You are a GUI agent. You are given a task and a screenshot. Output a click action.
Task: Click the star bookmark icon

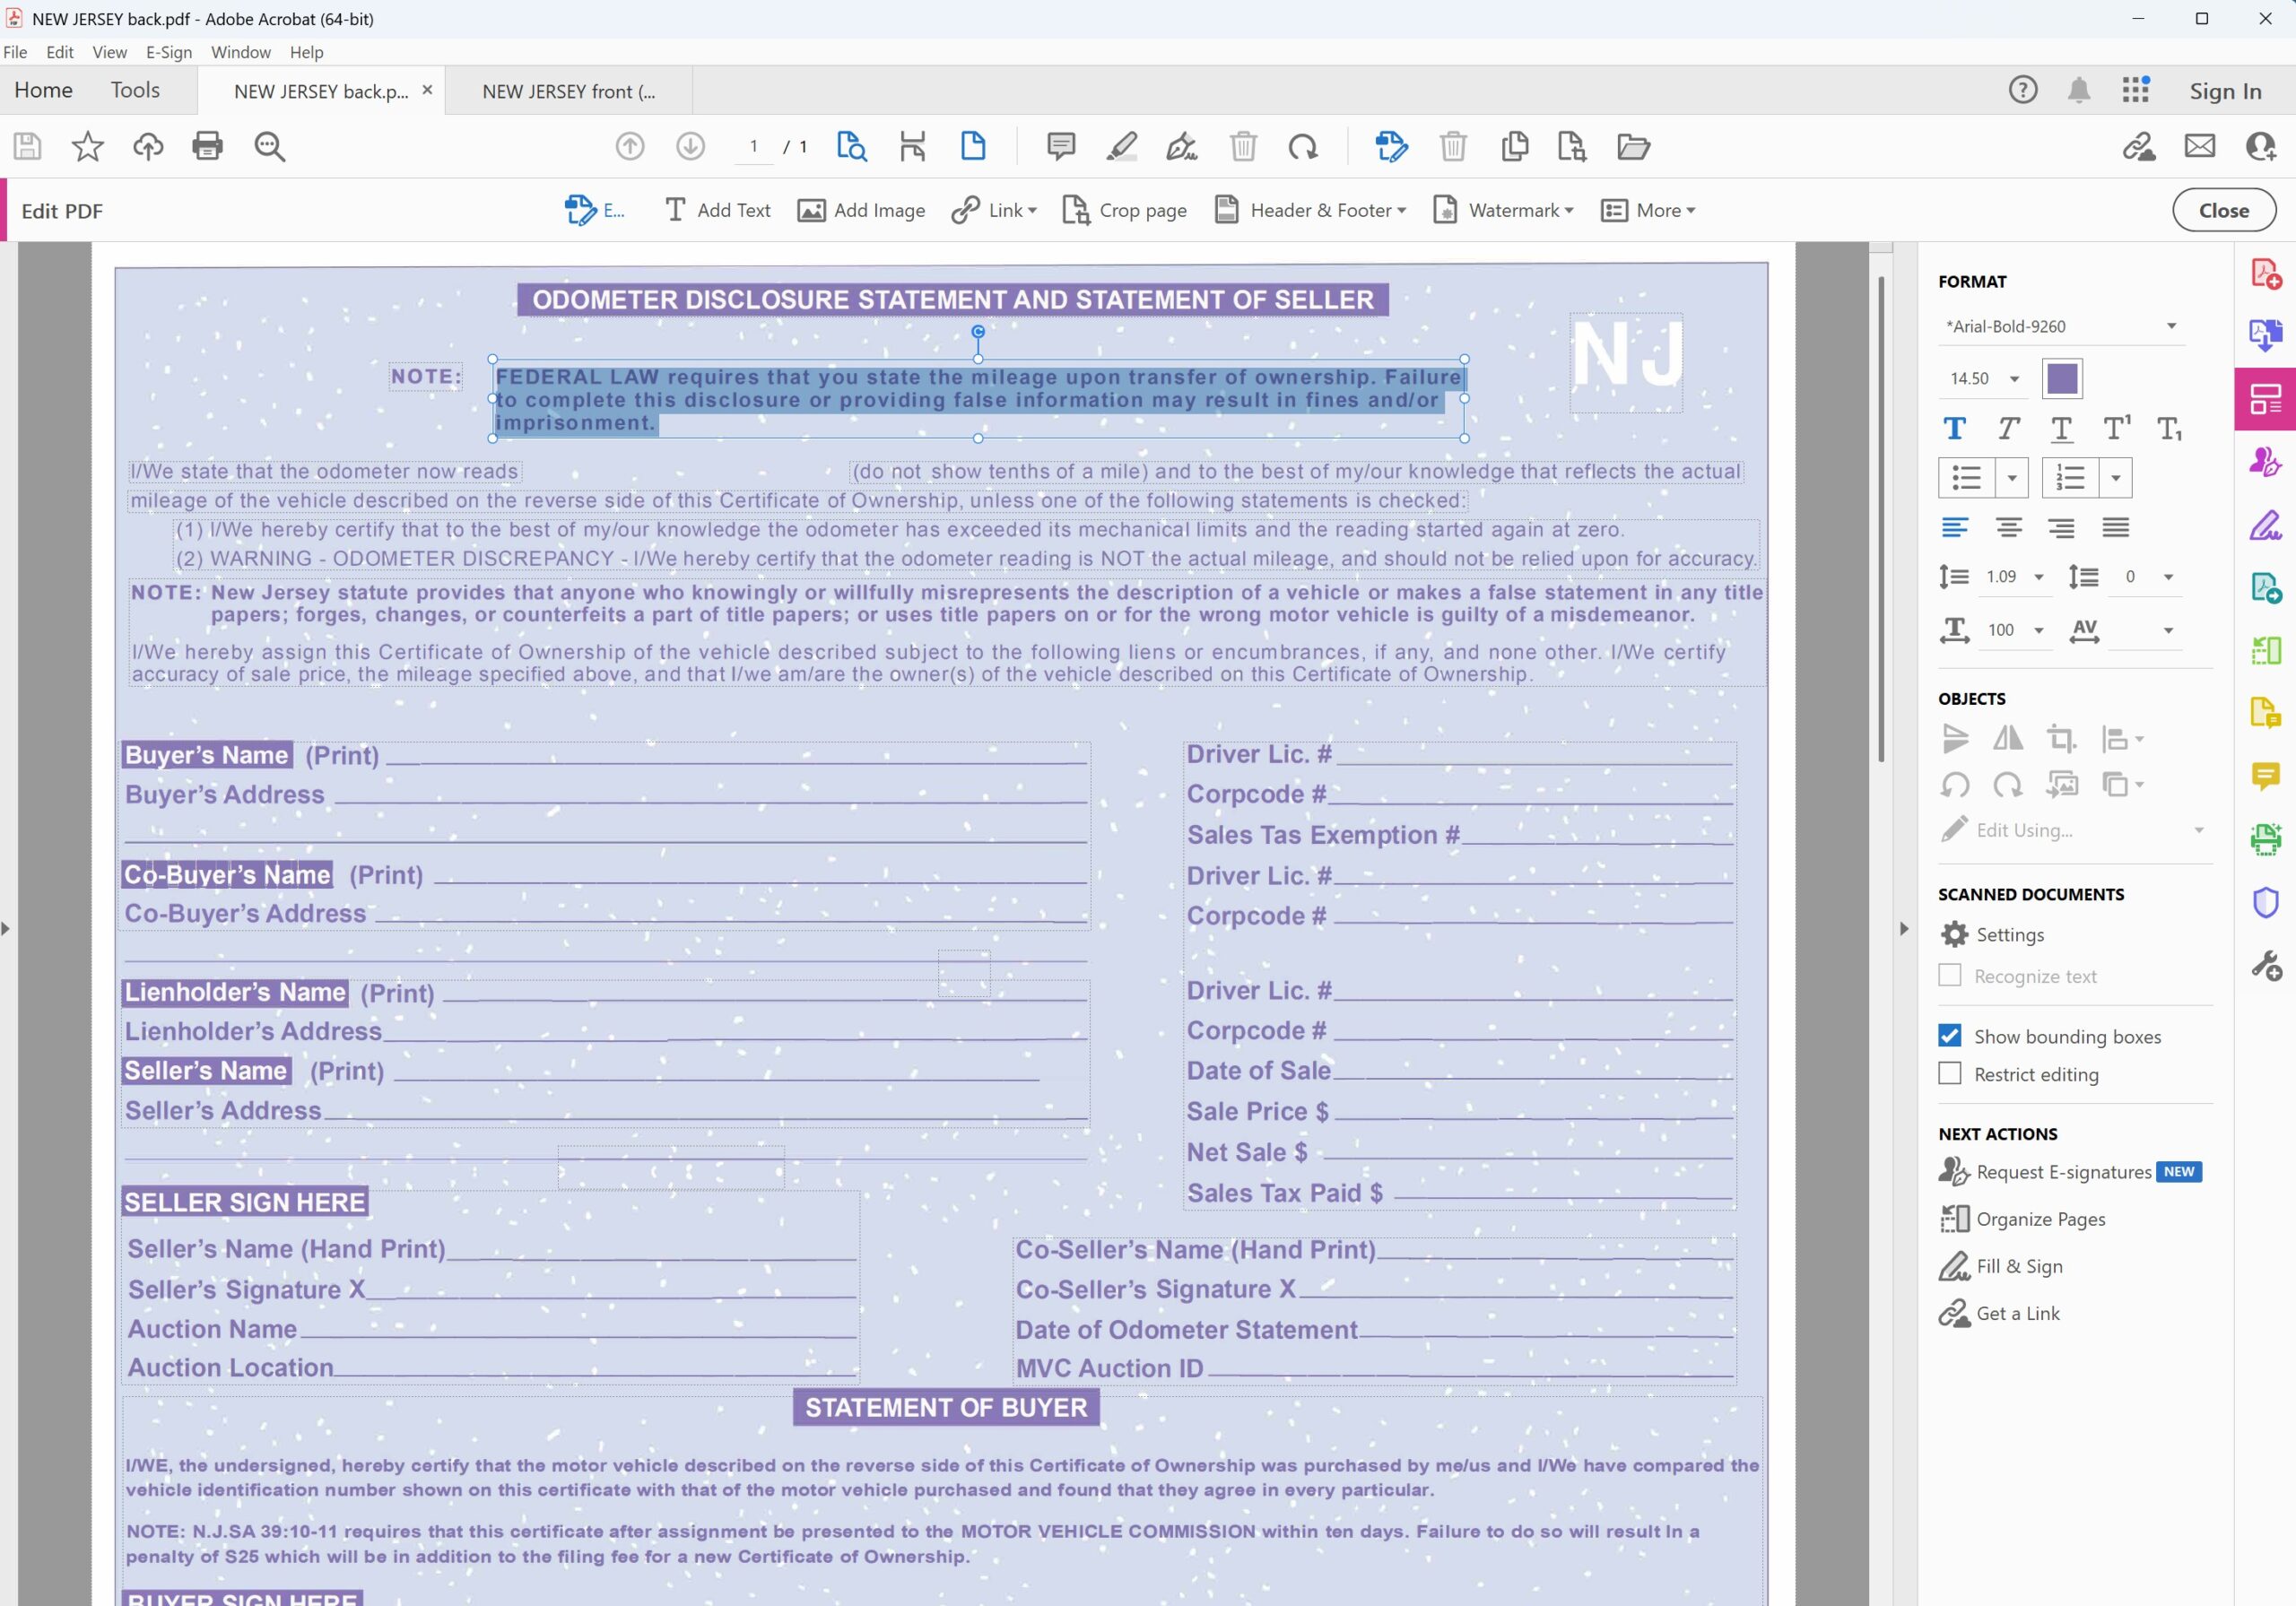tap(88, 147)
